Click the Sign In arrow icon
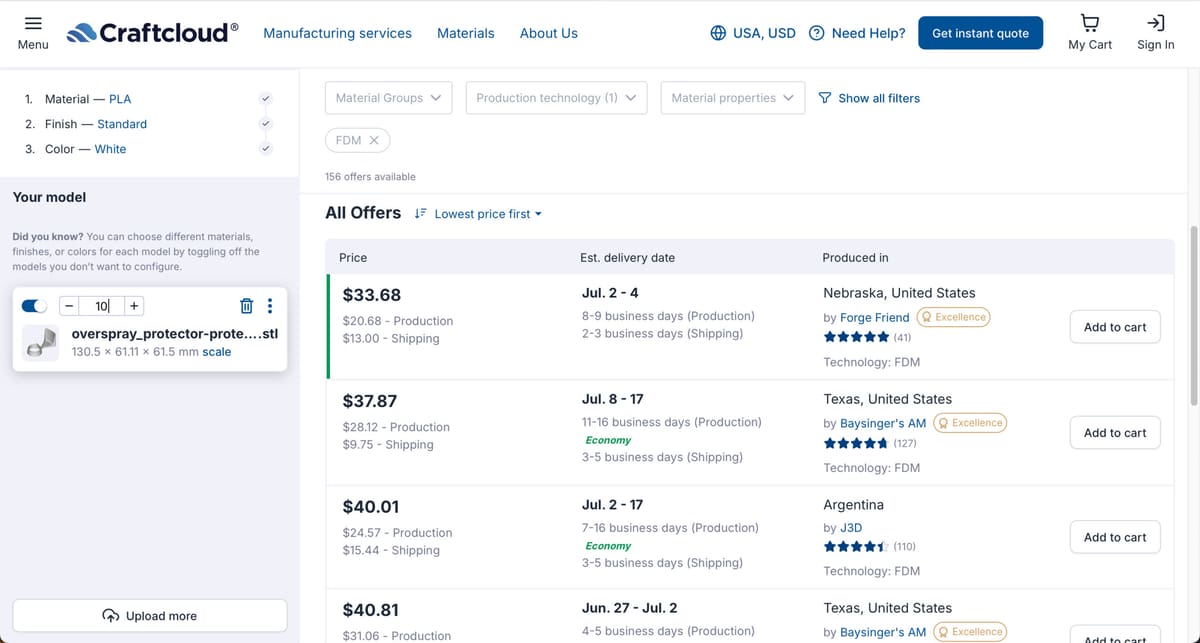Viewport: 1200px width, 643px height. tap(1155, 23)
